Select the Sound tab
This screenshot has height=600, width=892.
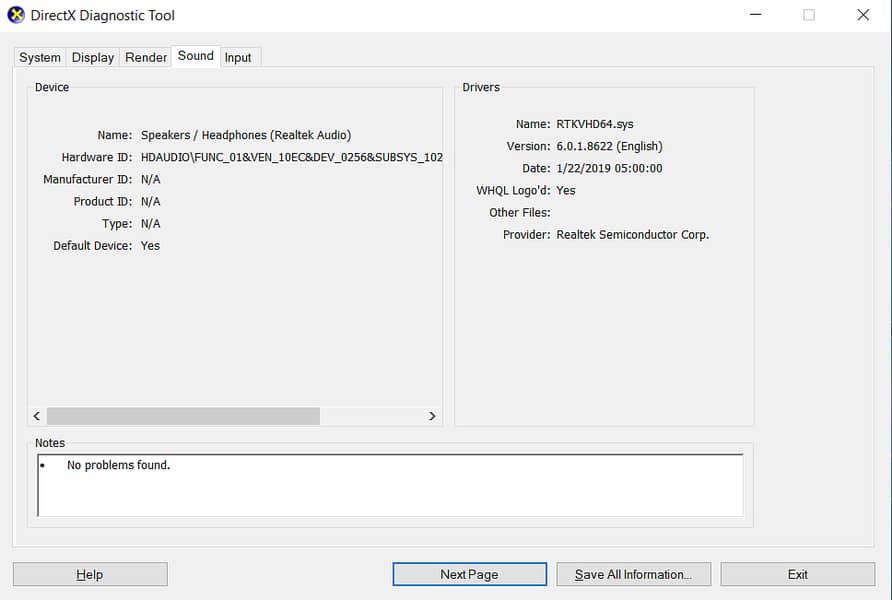point(196,56)
